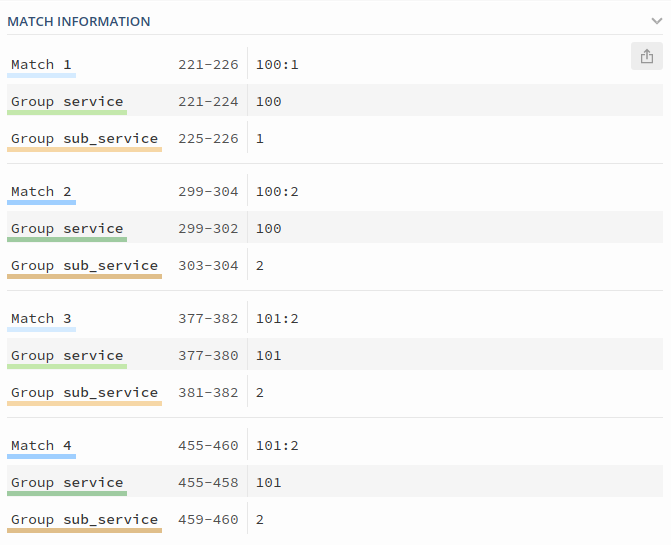Viewport: 671px width, 545px height.
Task: Click Group sub_service row under Match 1
Action: 335,139
